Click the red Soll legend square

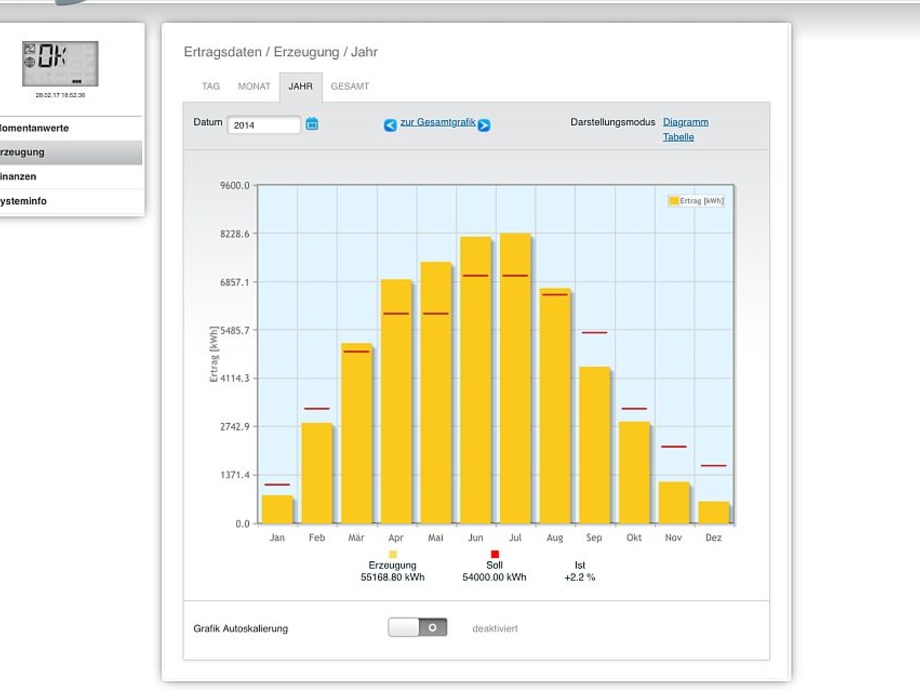point(495,554)
